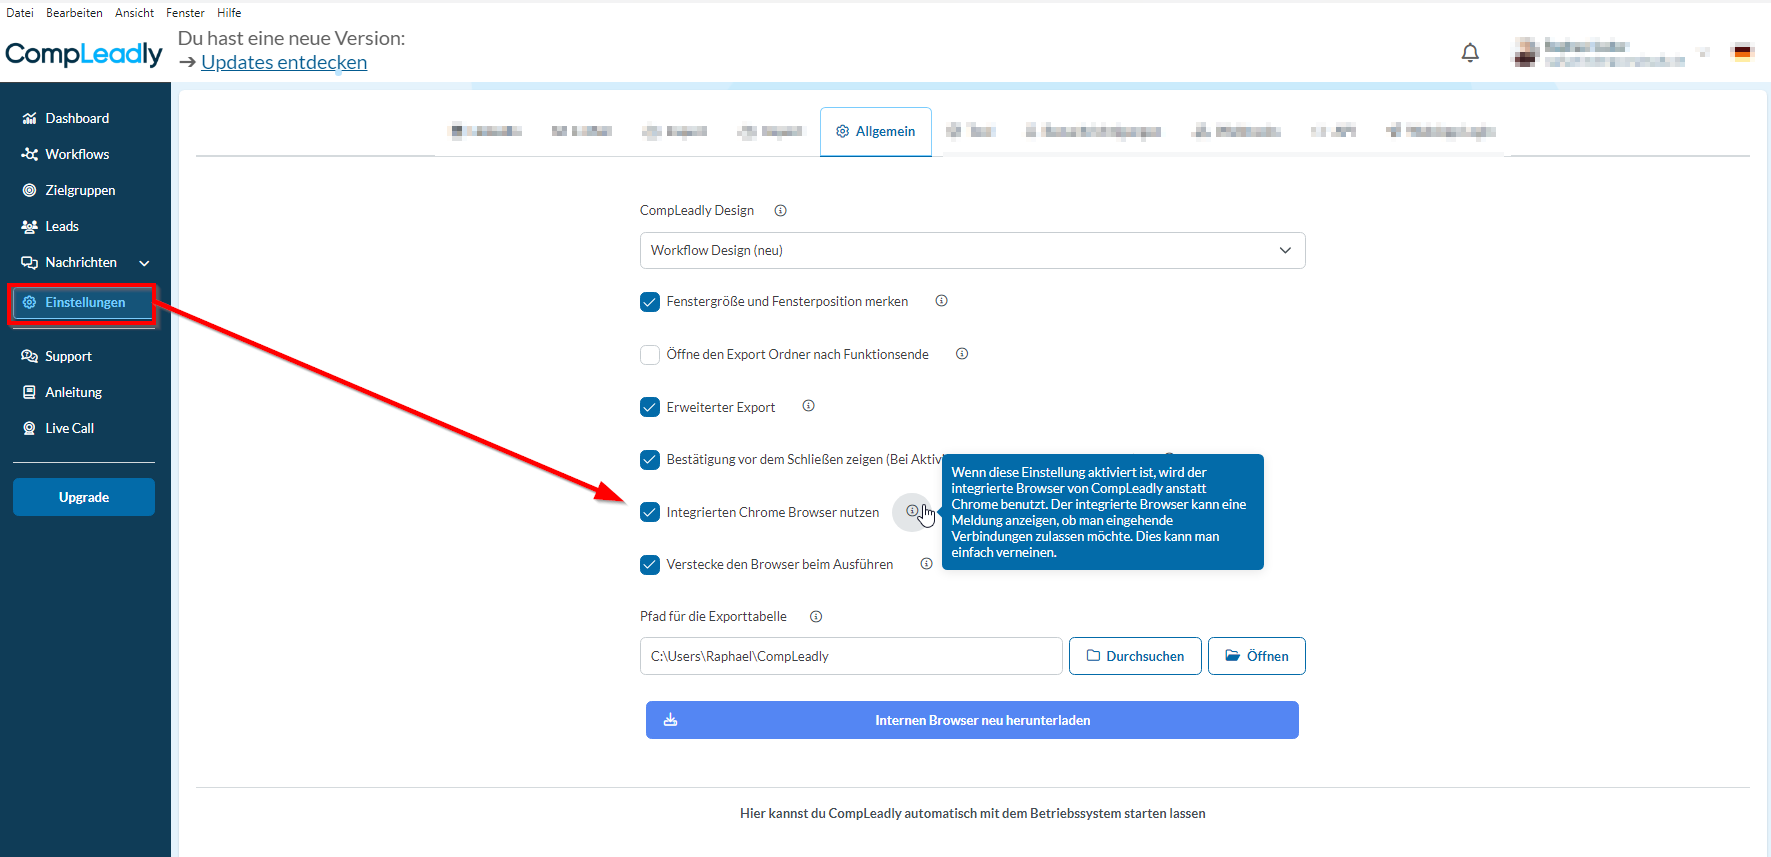Screen dimensions: 1771x857
Task: Click the notification bell icon
Action: tap(1469, 53)
